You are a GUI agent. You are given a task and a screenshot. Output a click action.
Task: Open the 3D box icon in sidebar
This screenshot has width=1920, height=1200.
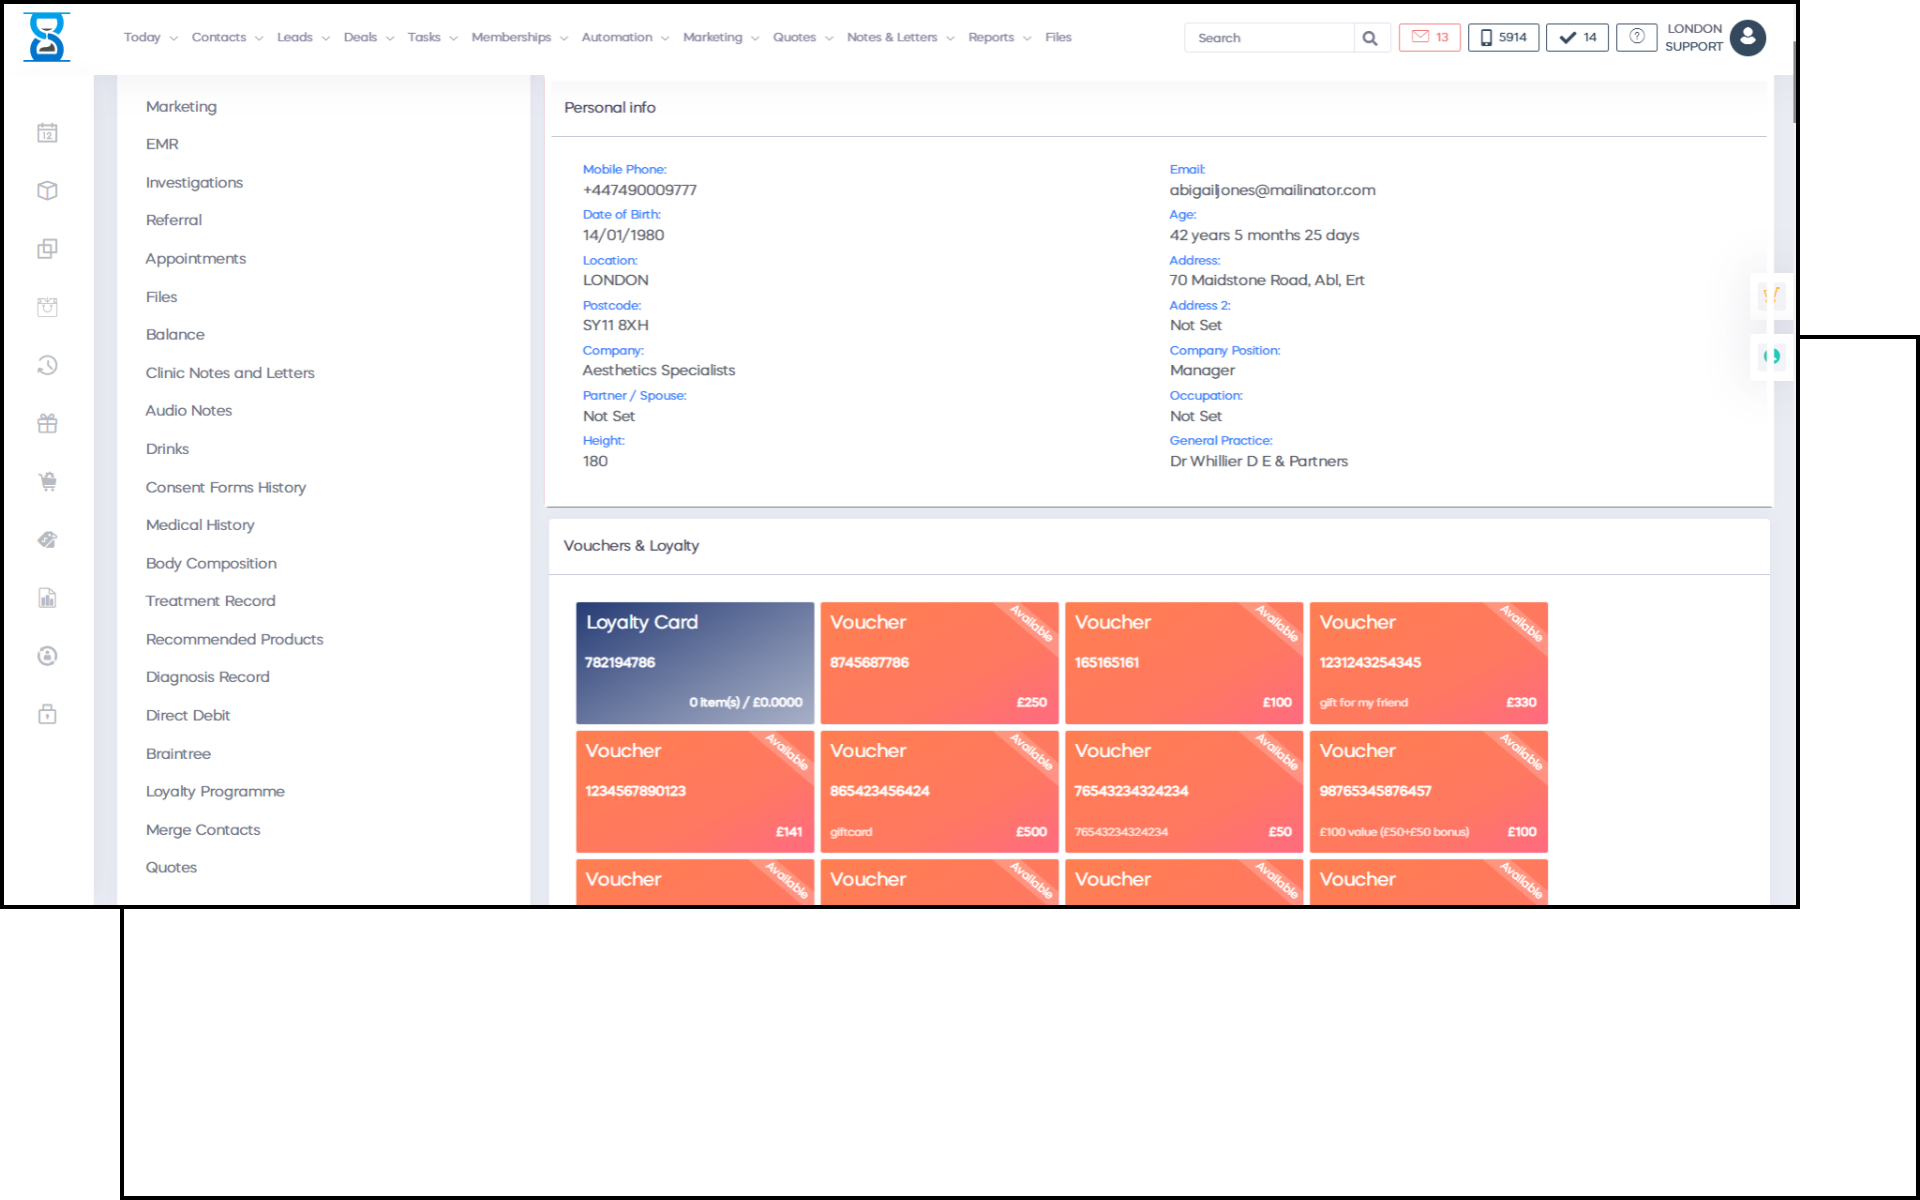point(47,191)
